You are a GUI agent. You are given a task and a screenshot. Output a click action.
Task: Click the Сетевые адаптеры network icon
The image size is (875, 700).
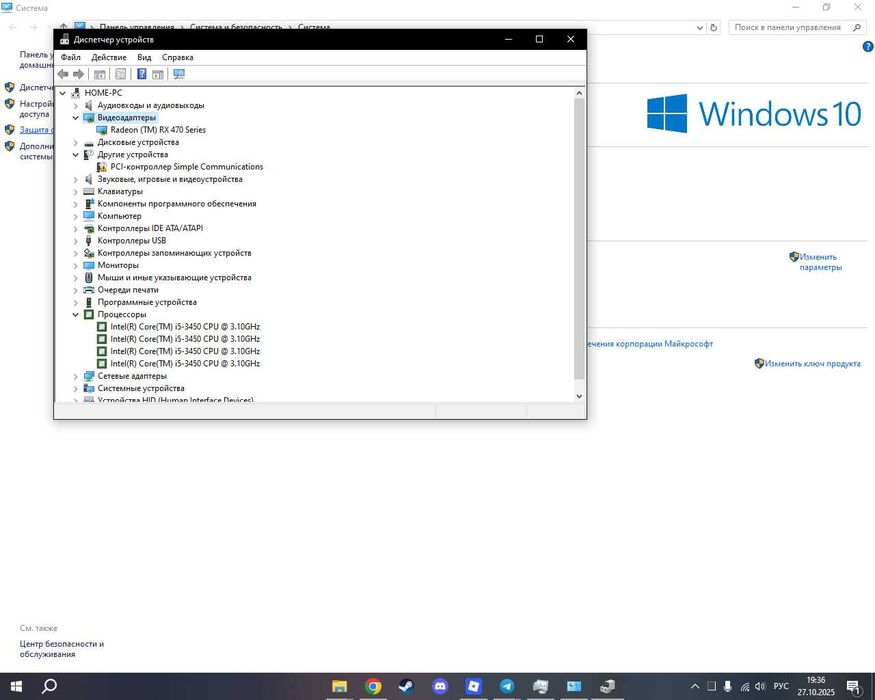(x=89, y=376)
